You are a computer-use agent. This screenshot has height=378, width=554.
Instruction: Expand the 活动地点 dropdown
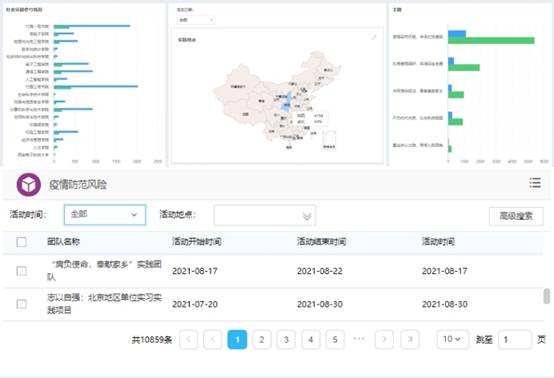(x=265, y=215)
